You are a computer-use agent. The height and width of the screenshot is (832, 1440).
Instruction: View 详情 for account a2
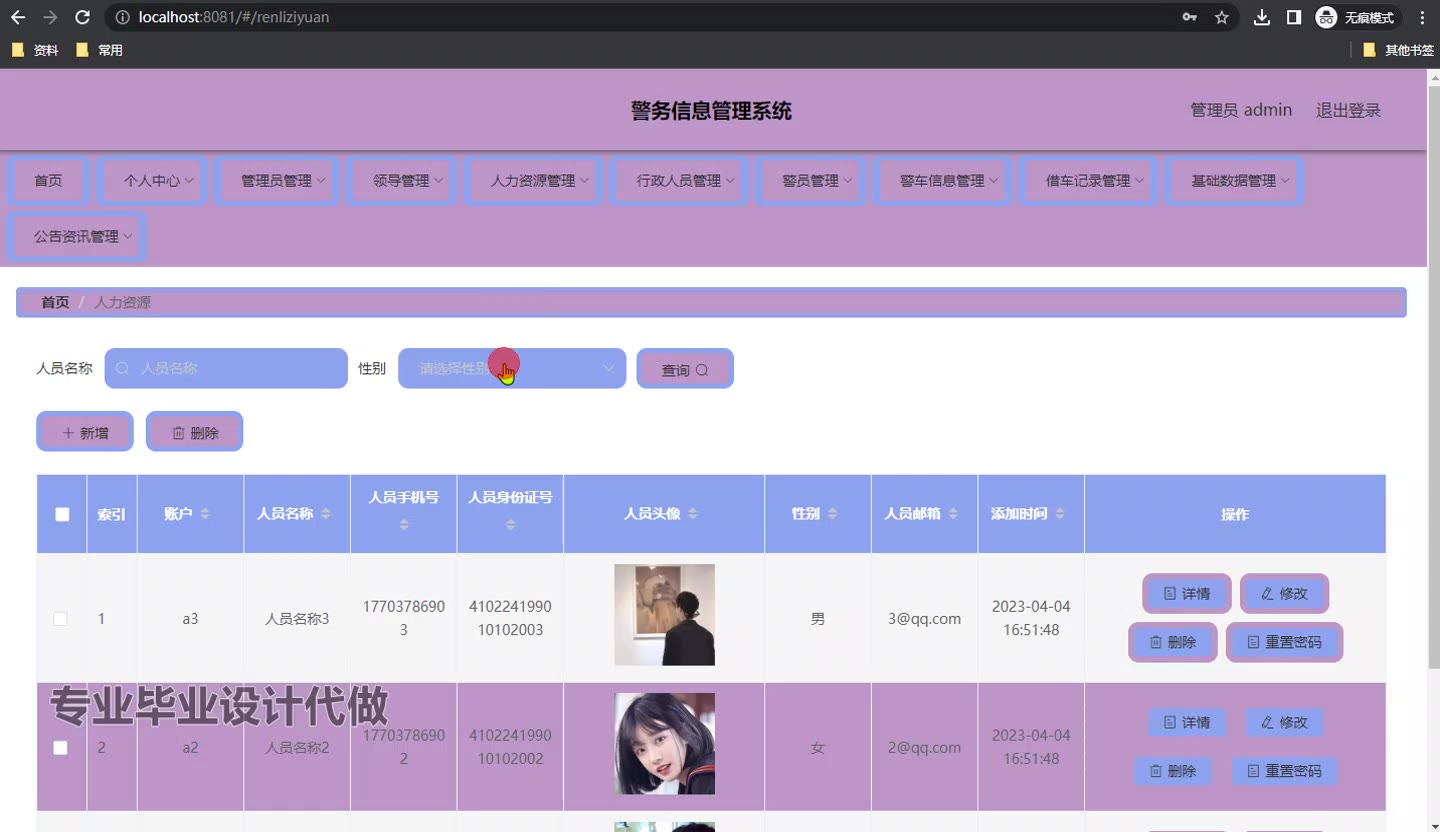[1187, 722]
